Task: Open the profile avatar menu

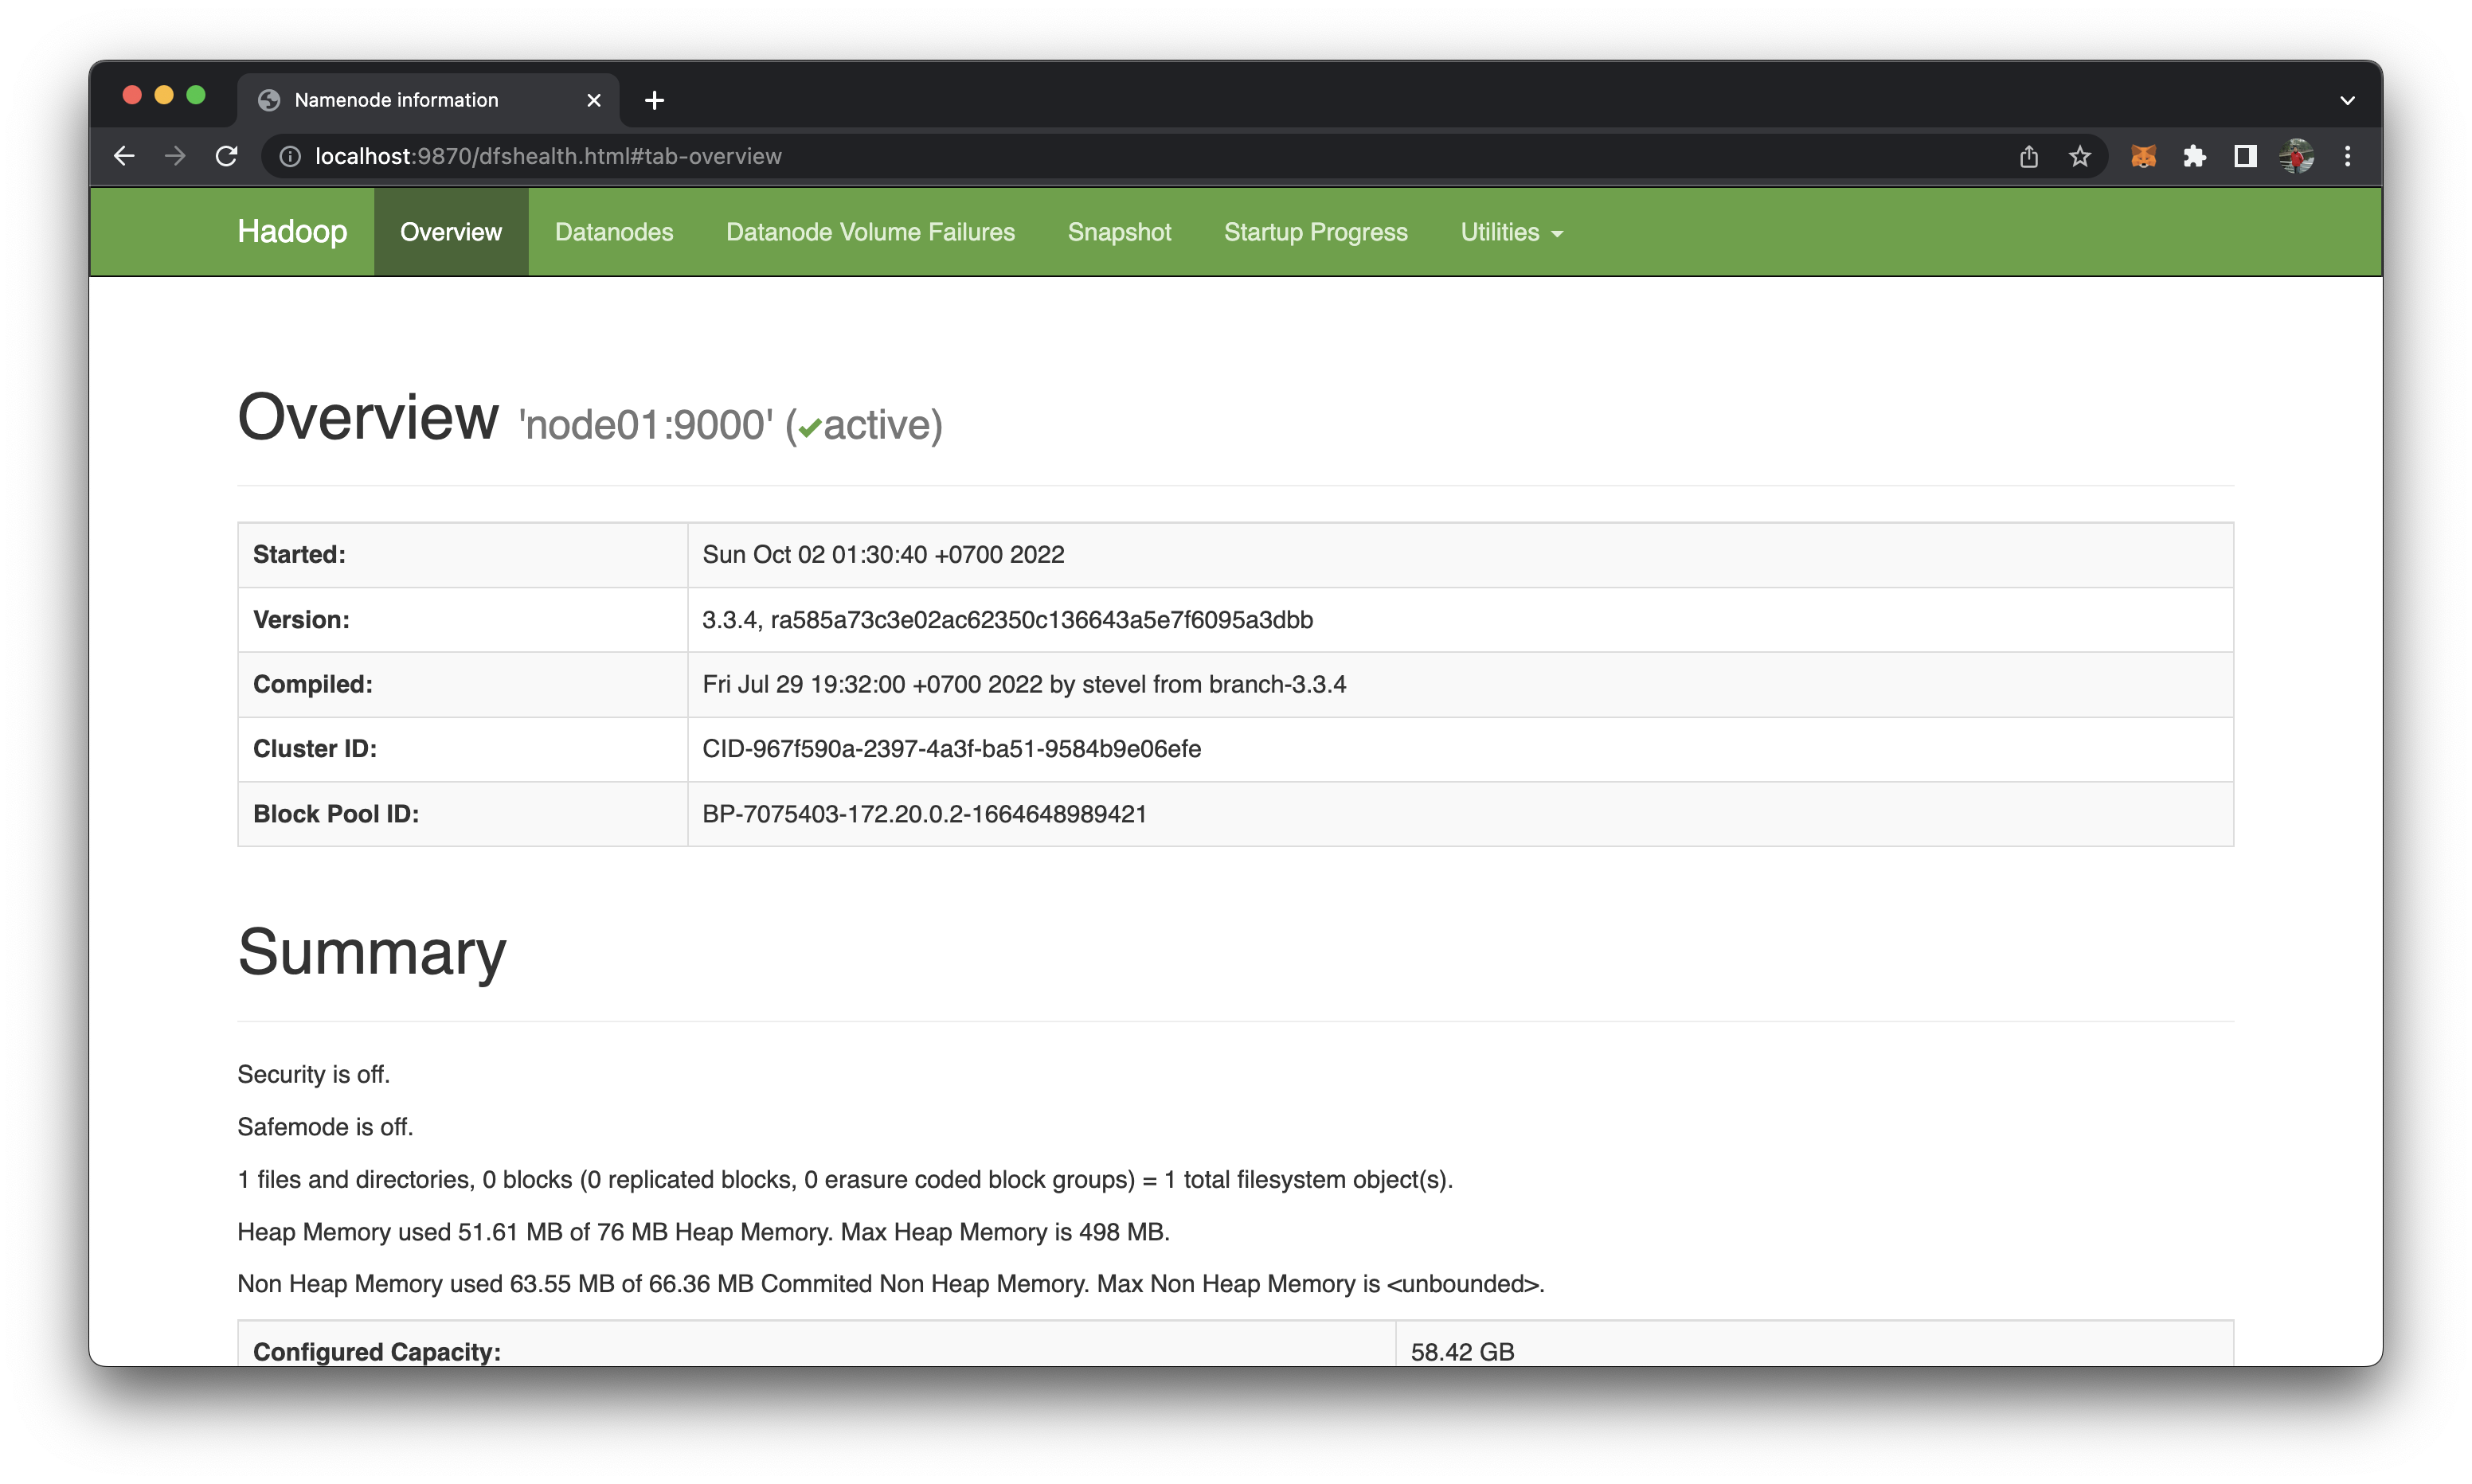Action: pyautogui.click(x=2297, y=156)
